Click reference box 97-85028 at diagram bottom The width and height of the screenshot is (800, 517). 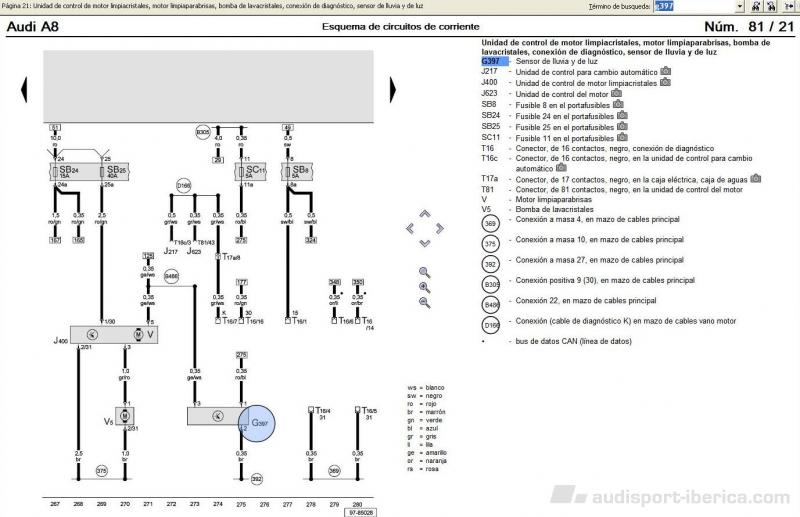tap(361, 512)
